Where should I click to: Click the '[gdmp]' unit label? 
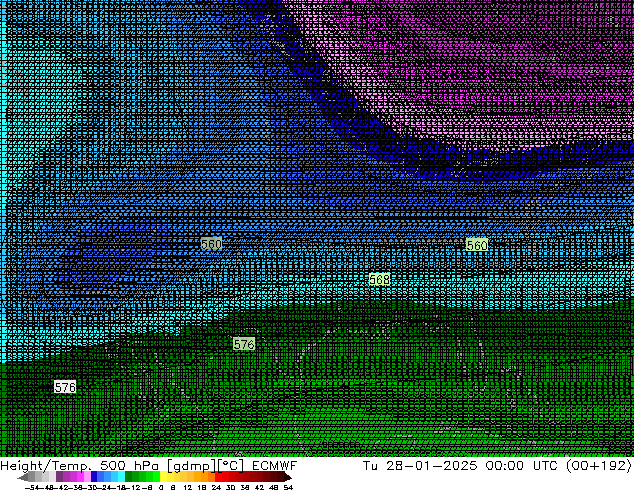192,466
